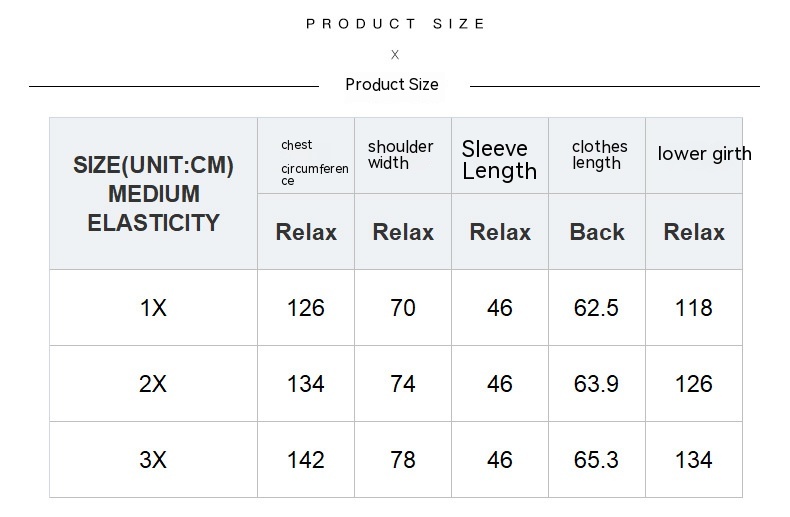Select the 3X size row label
This screenshot has width=790, height=517.
pos(153,460)
